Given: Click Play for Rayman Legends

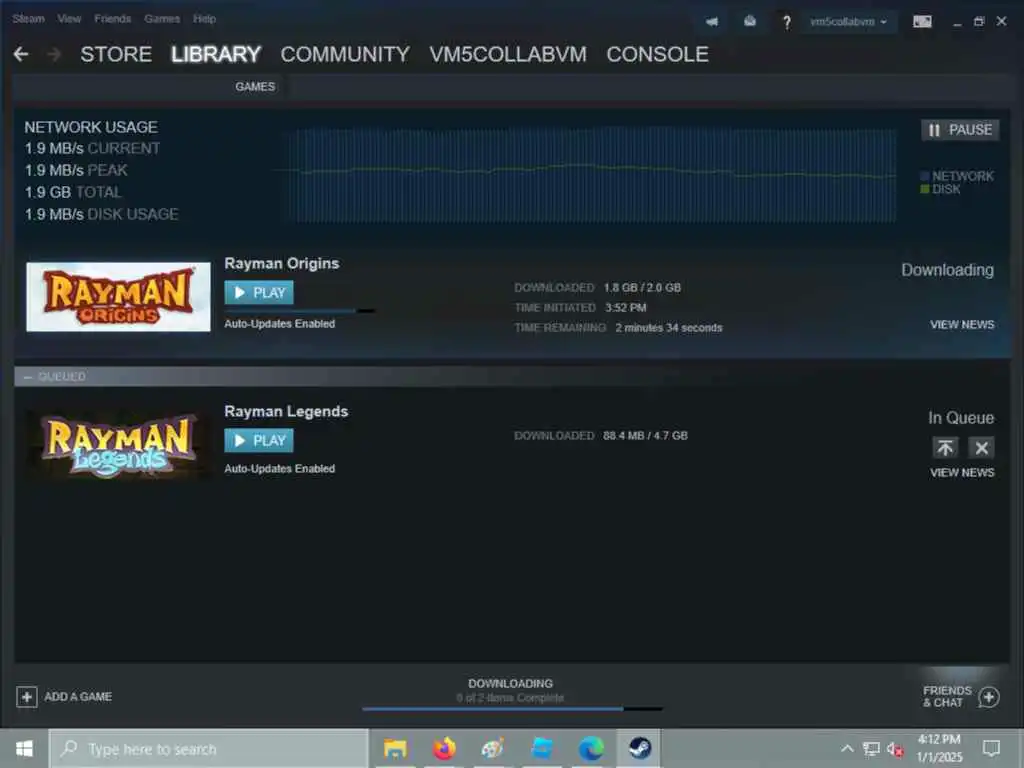Looking at the screenshot, I should click(259, 441).
